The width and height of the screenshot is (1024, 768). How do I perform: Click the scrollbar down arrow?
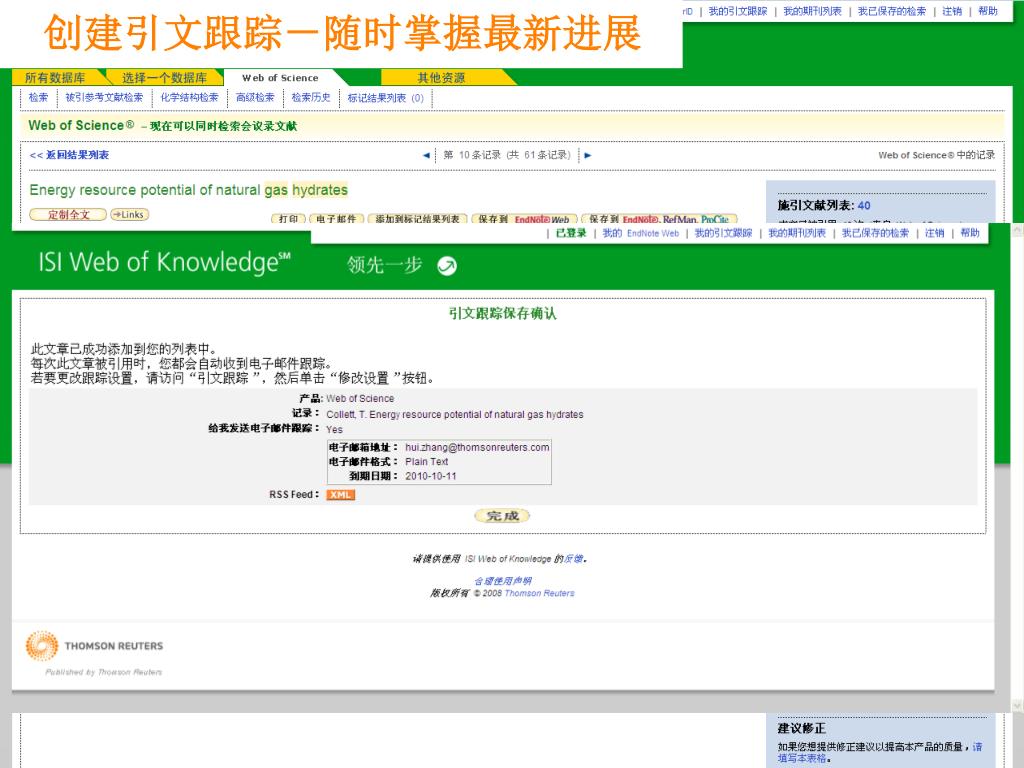[x=1017, y=705]
